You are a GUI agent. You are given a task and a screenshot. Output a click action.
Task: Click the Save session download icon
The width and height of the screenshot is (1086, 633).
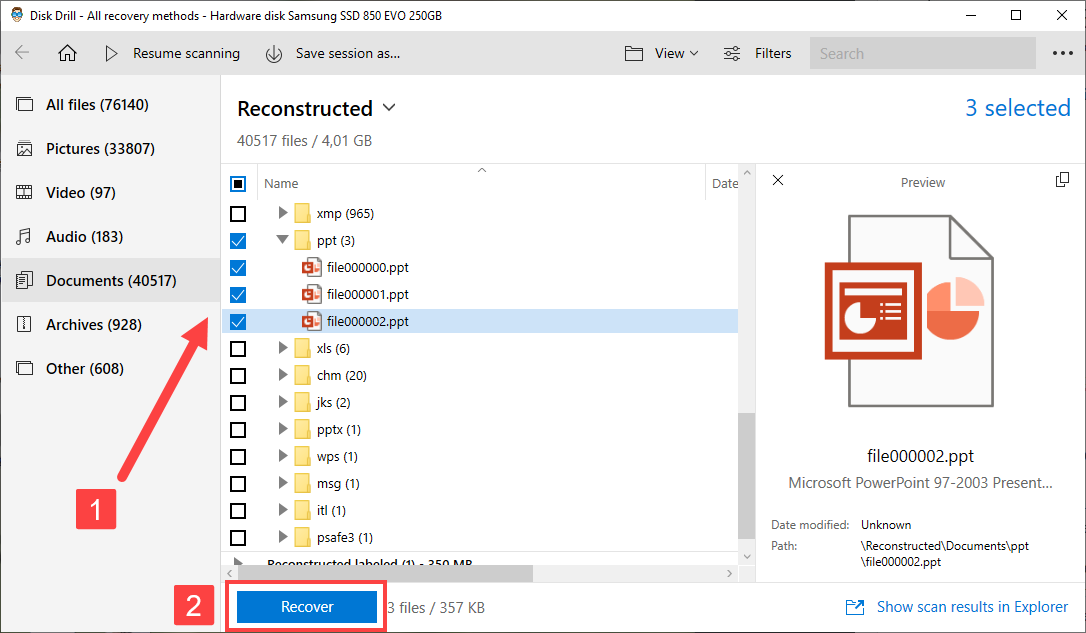tap(274, 53)
